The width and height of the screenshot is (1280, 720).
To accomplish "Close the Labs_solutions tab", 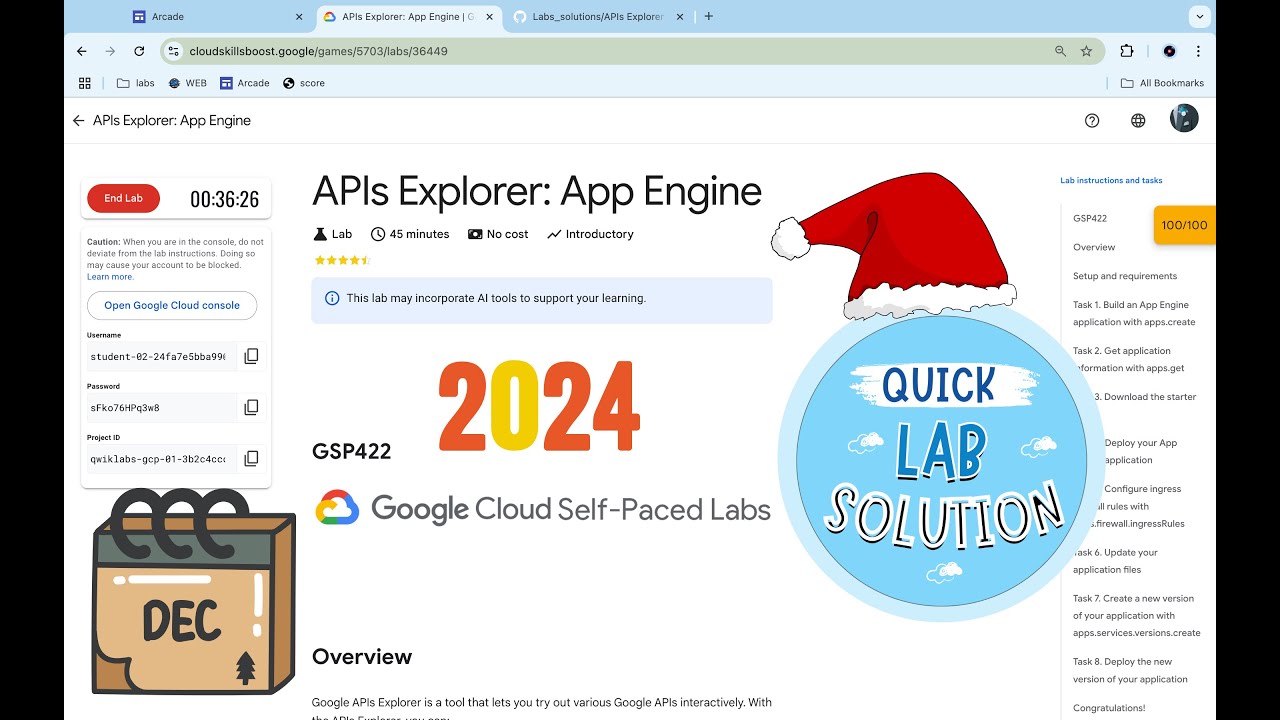I will point(679,17).
